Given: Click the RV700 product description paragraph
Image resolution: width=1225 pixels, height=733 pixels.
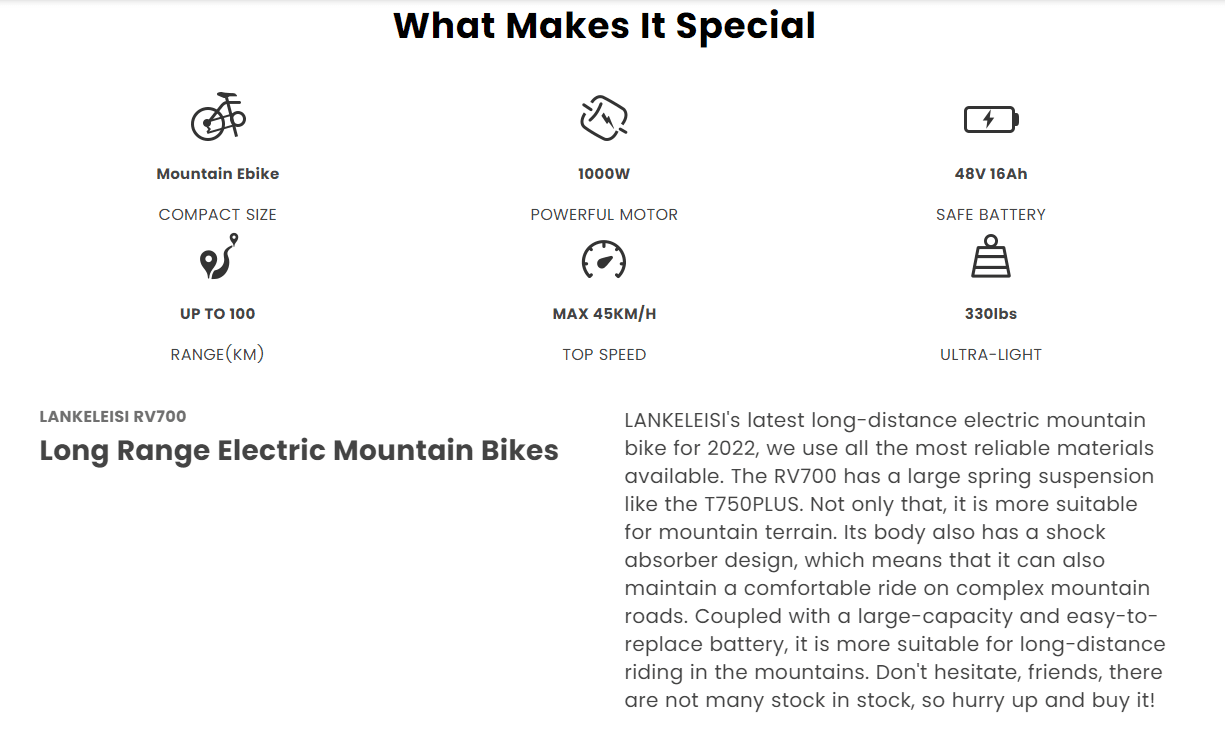Looking at the screenshot, I should [895, 560].
